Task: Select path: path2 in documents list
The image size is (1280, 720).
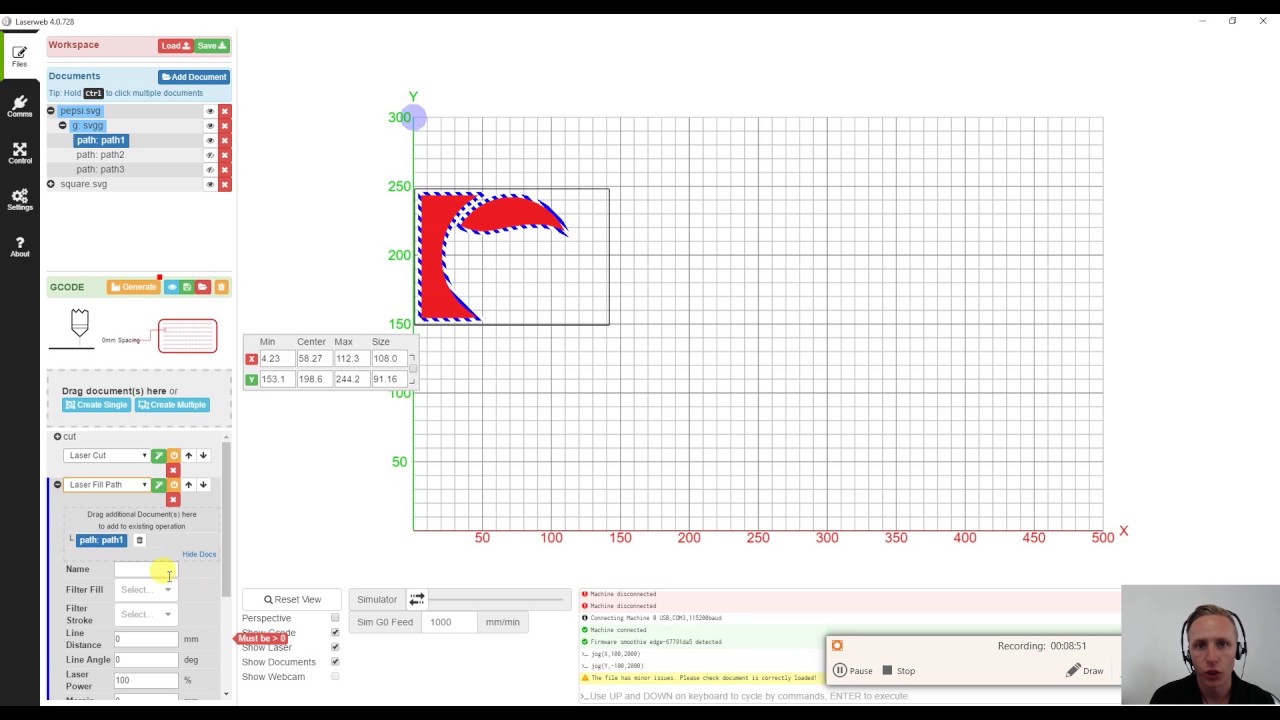Action: pyautogui.click(x=100, y=155)
